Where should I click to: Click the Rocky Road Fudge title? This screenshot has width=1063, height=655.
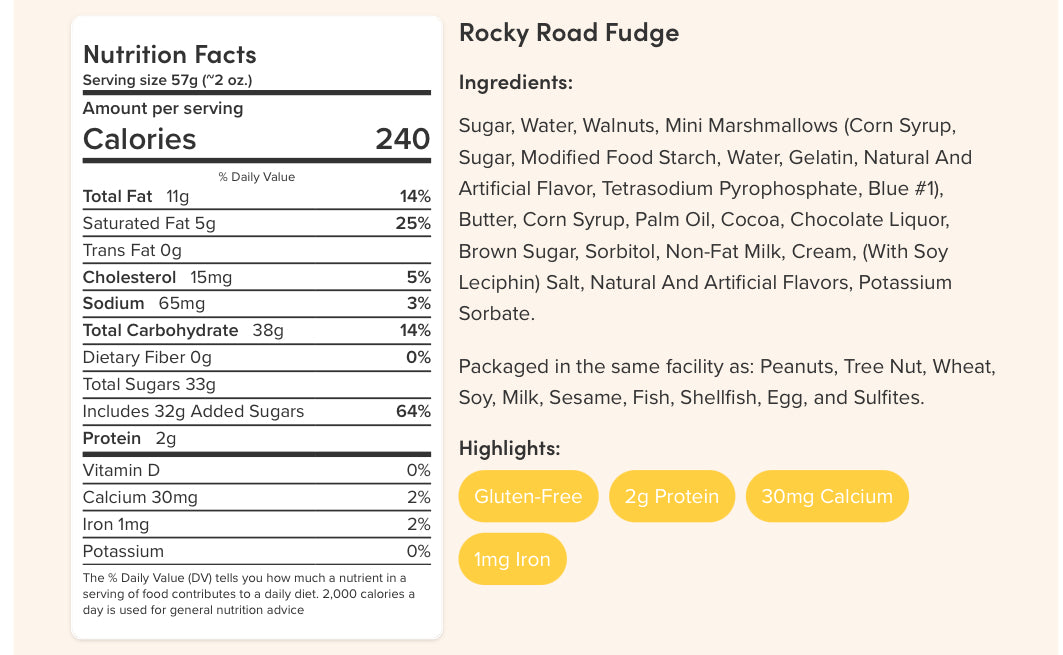pos(568,33)
